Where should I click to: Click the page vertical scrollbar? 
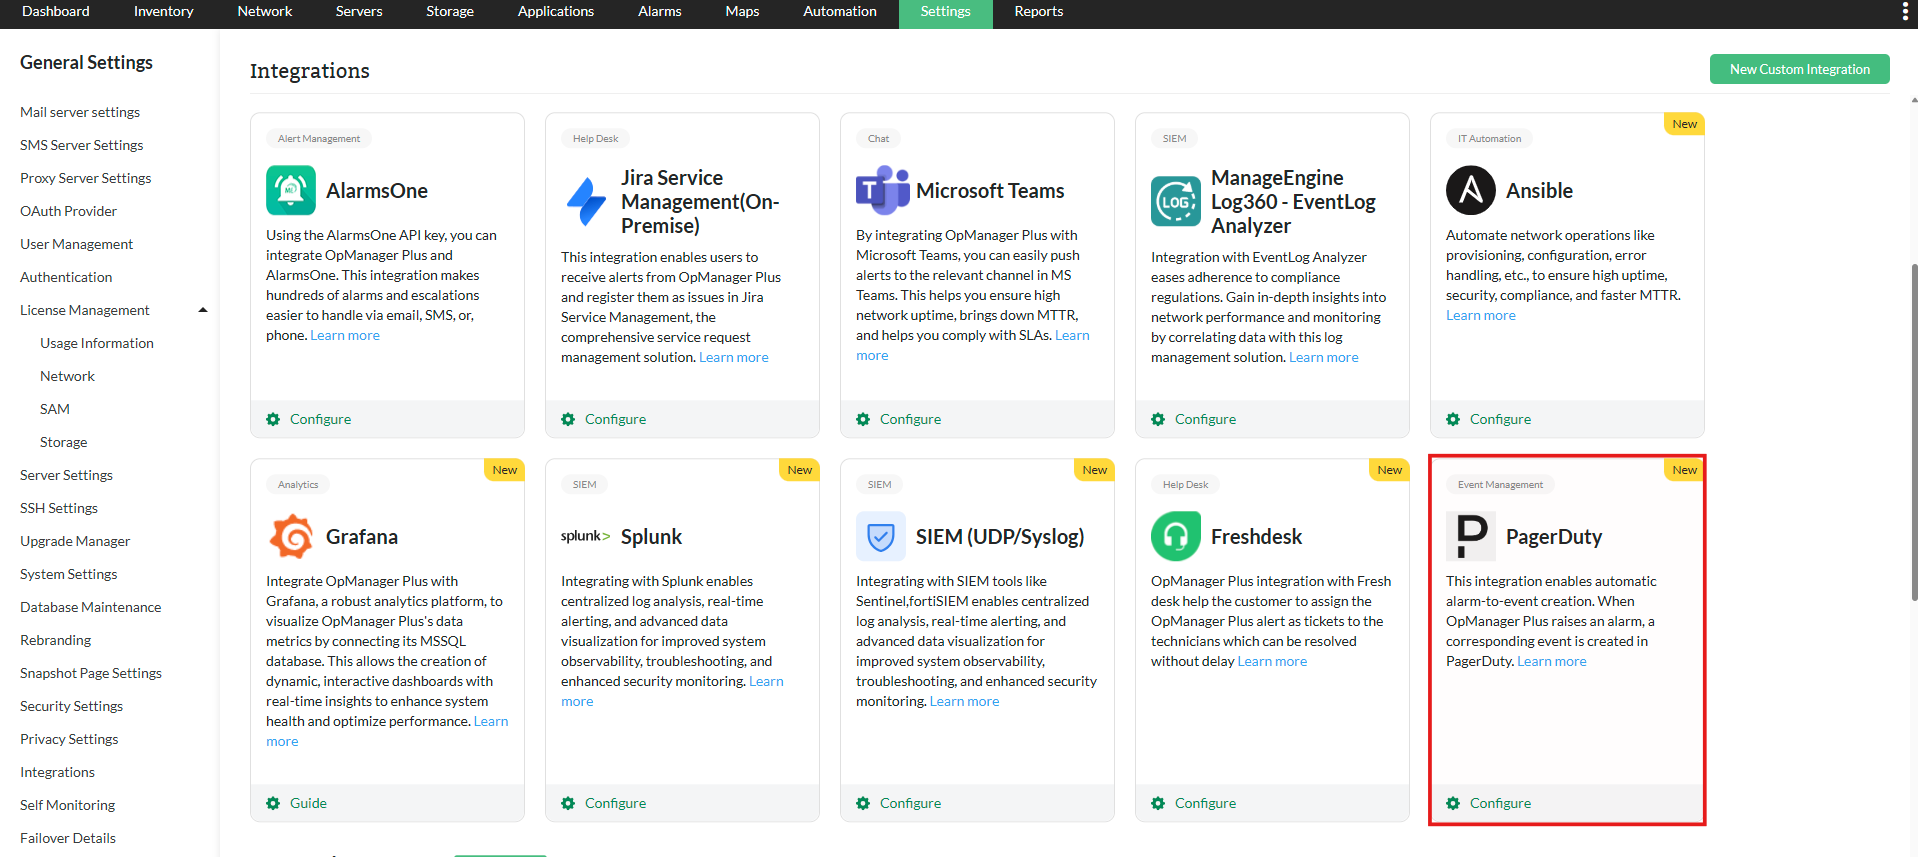click(1913, 430)
